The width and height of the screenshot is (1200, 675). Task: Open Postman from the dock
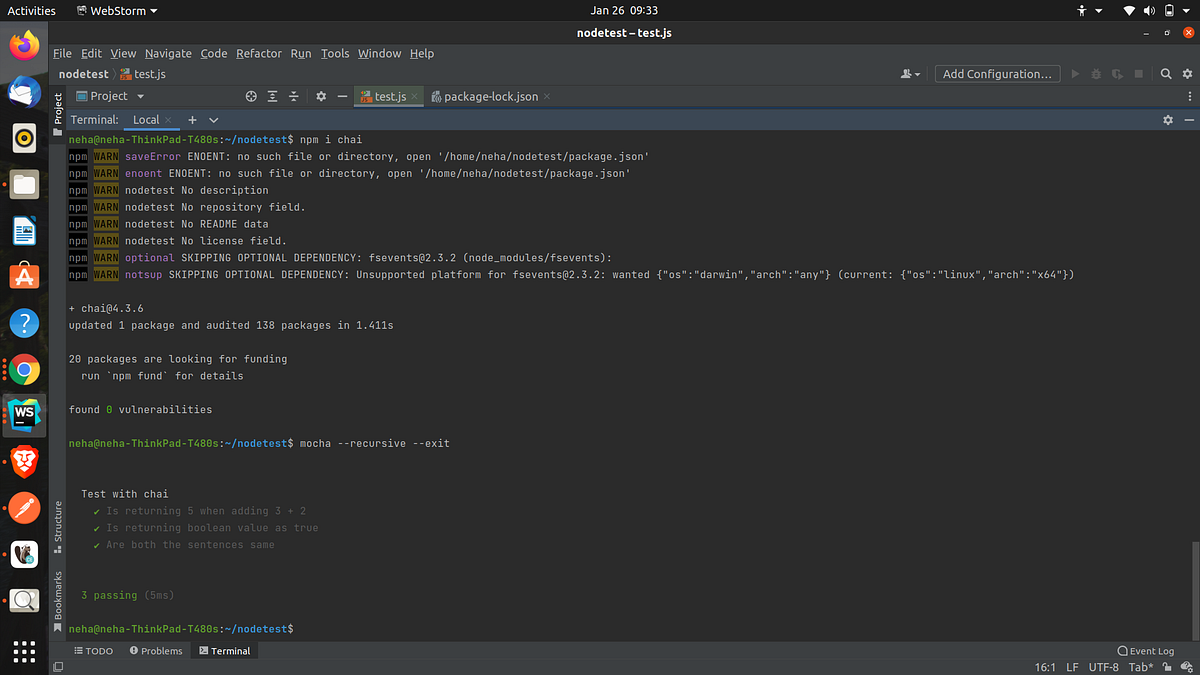coord(24,508)
